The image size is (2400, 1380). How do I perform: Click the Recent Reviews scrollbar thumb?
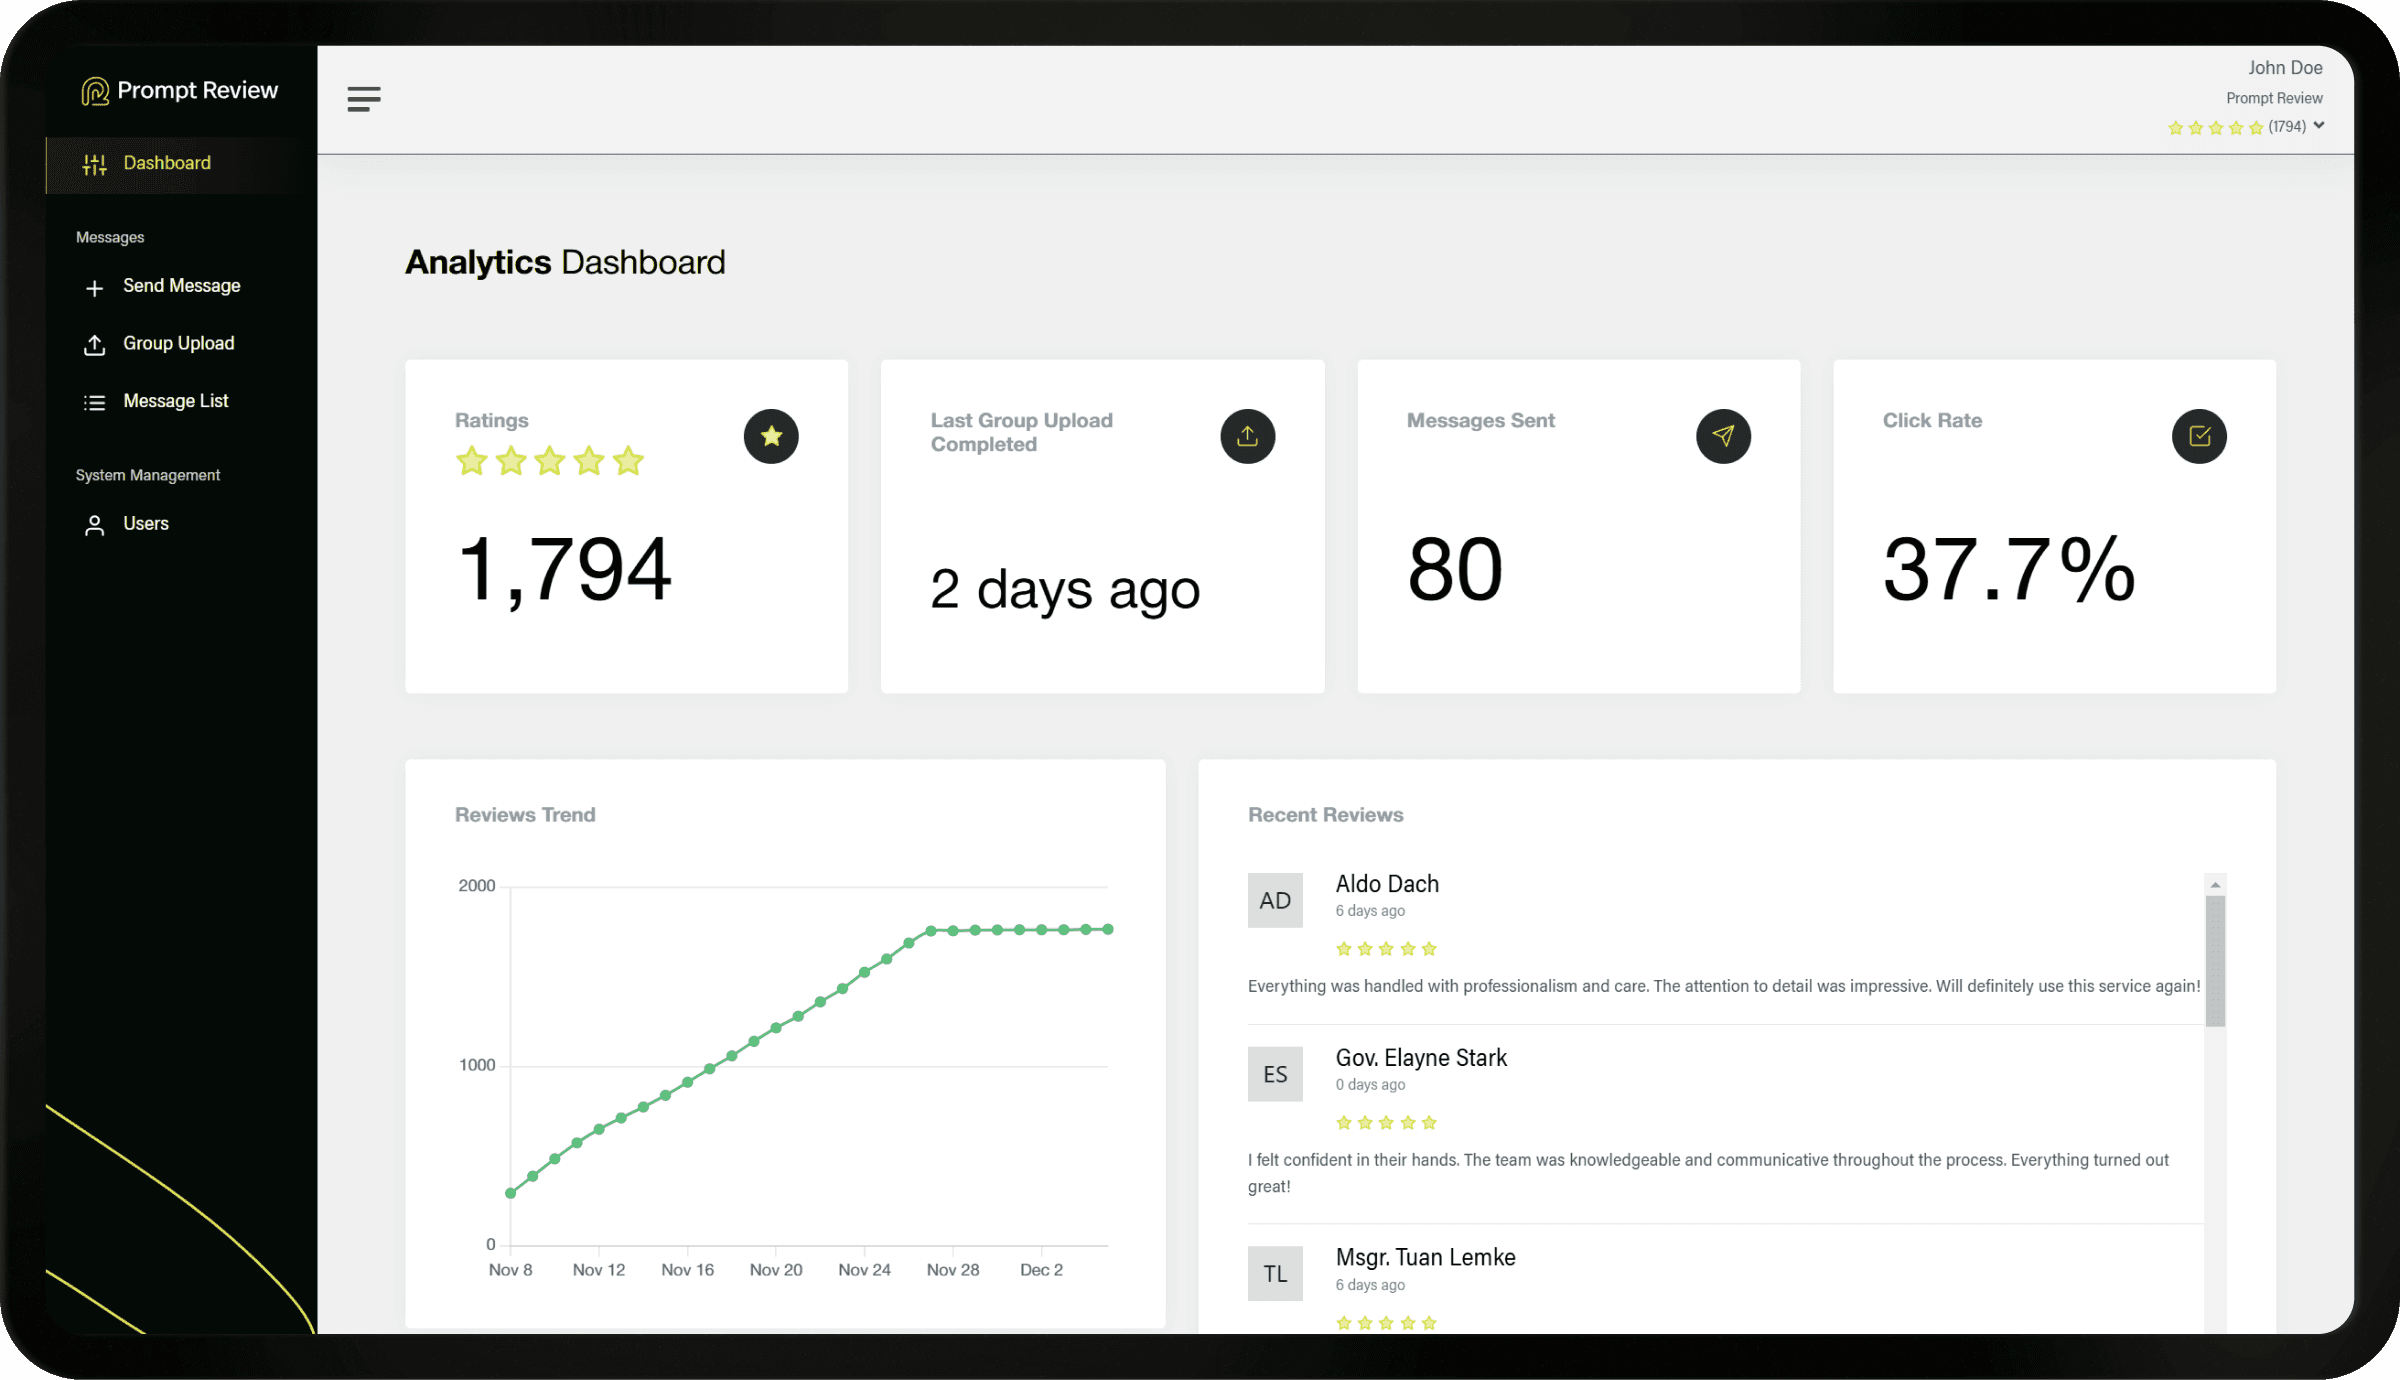[x=2215, y=960]
